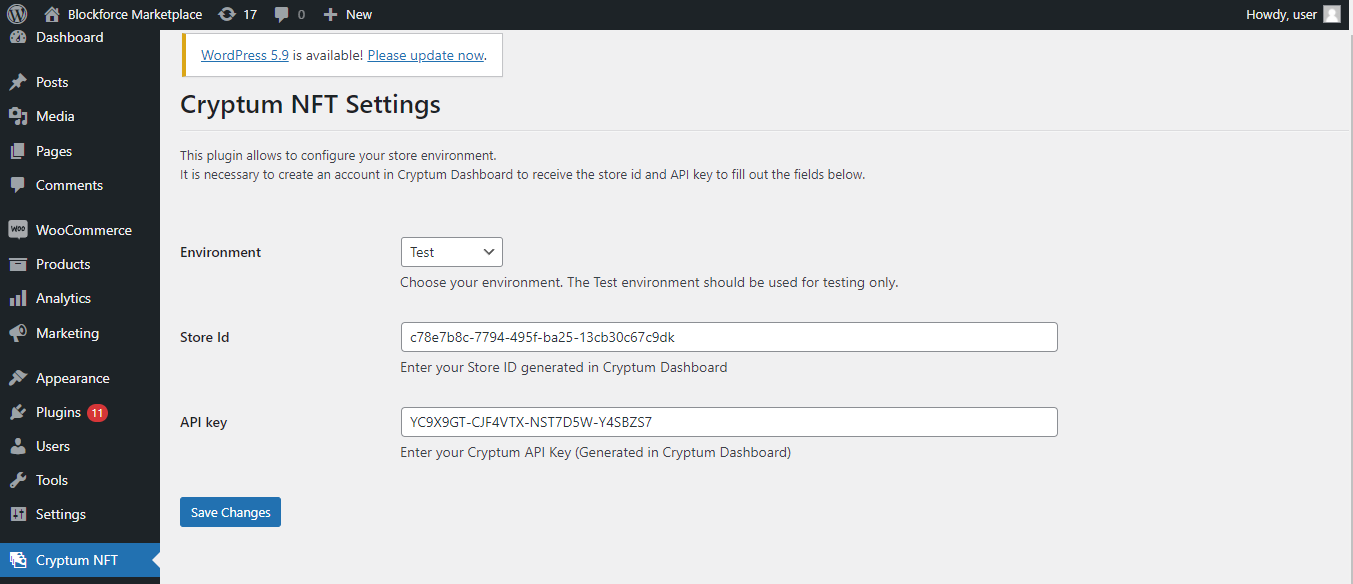Click the comments bubble icon in admin bar
Image resolution: width=1353 pixels, height=584 pixels.
point(282,14)
